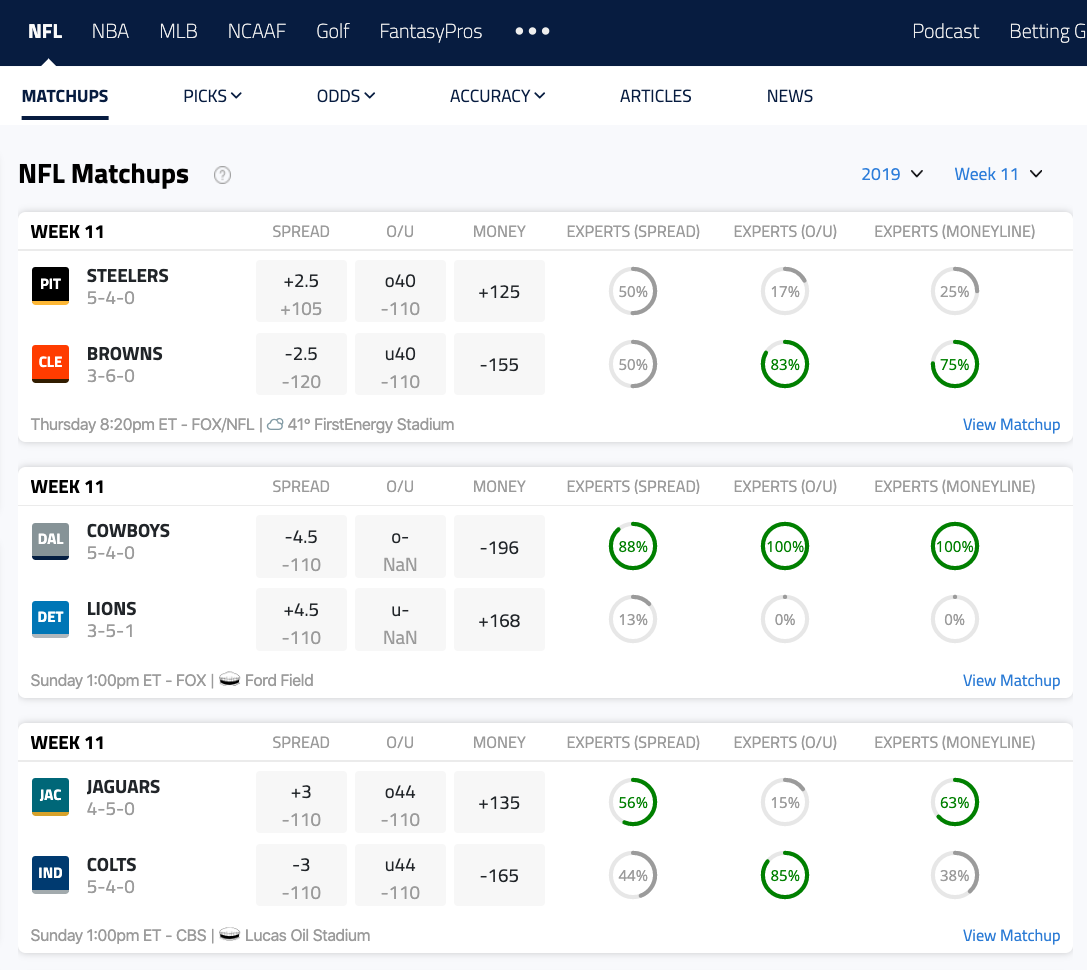Click the DET Lions team logo

51,618
